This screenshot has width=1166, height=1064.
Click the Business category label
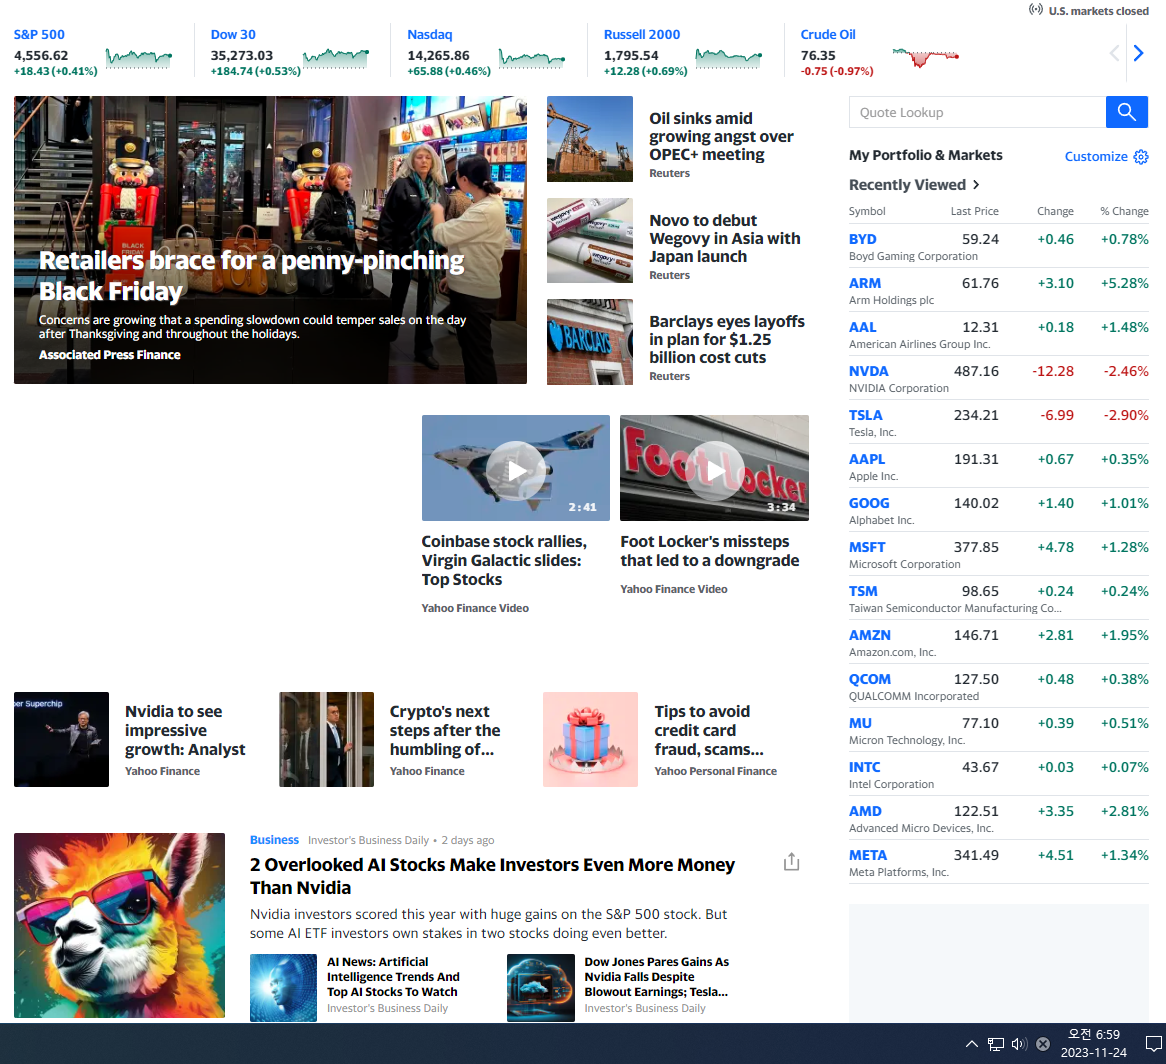[x=274, y=839]
